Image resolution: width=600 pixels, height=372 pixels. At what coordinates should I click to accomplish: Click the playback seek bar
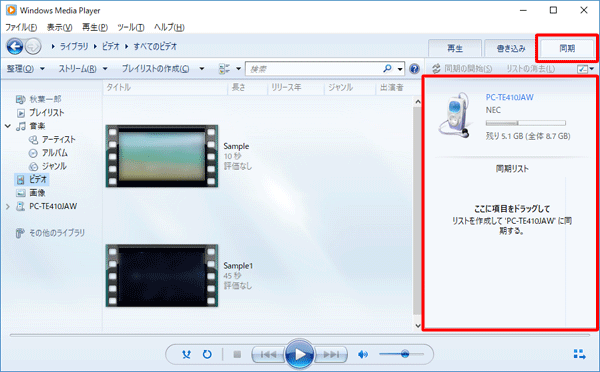coord(300,335)
